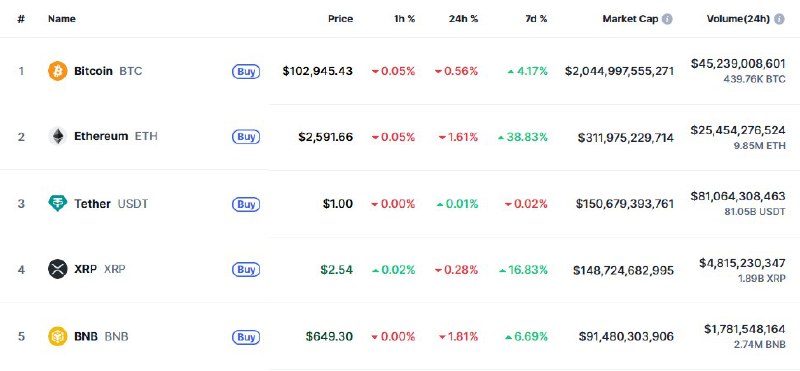The height and width of the screenshot is (371, 800).
Task: Sort by the 1h % column header
Action: (405, 19)
